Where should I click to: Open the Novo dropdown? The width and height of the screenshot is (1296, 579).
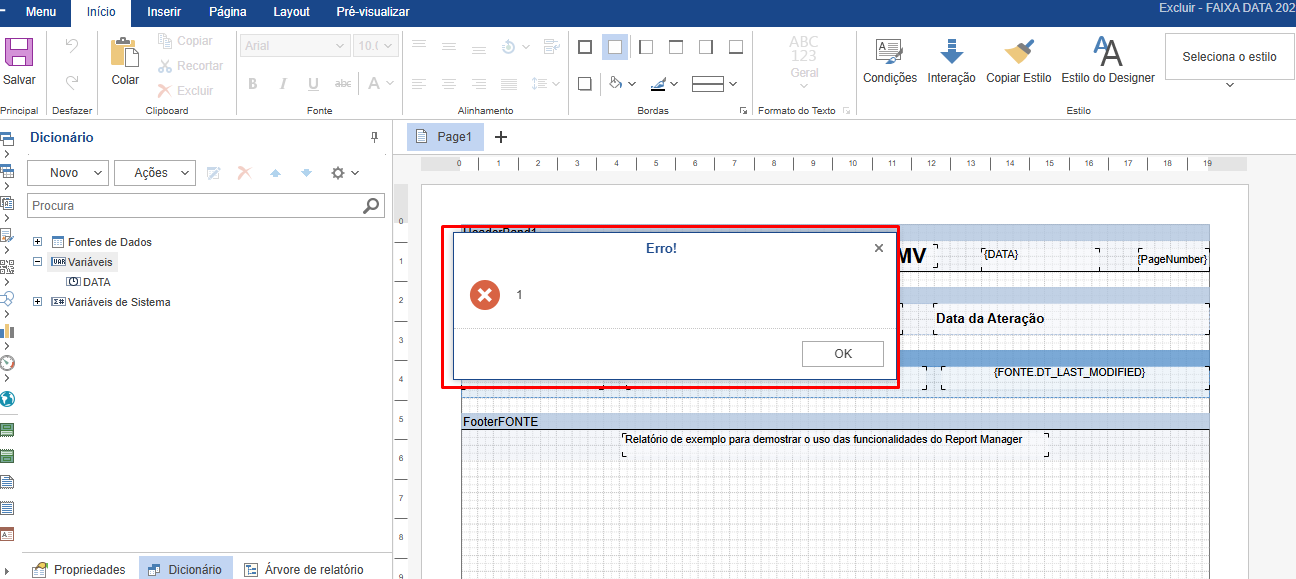[67, 173]
